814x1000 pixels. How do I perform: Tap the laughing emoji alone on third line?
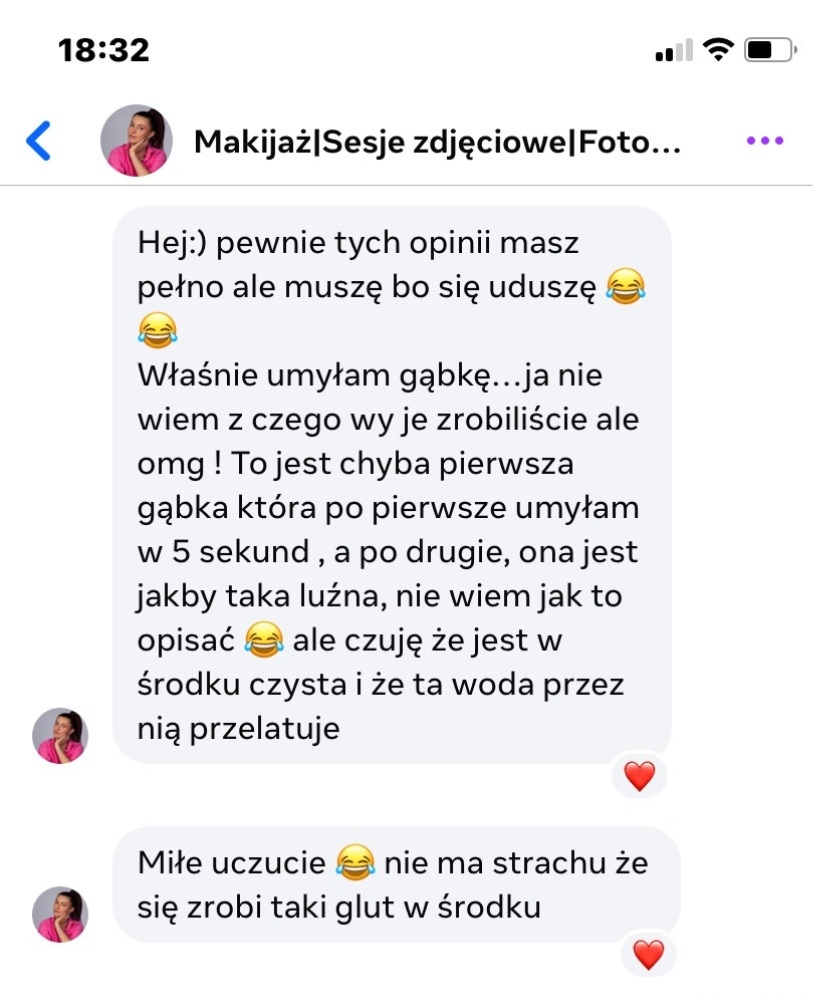158,330
